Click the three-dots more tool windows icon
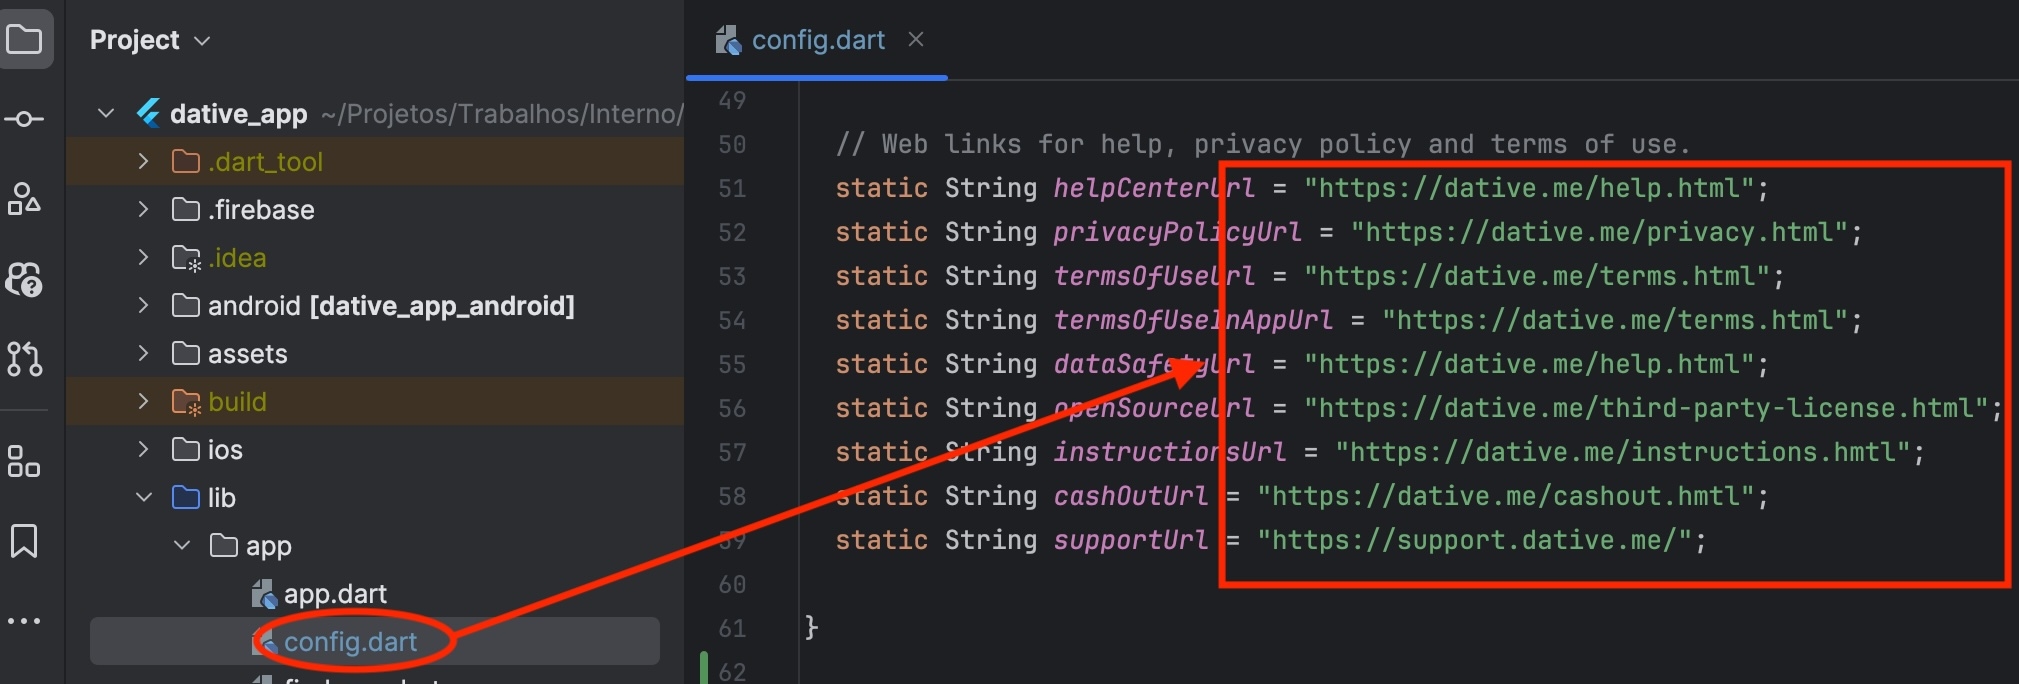The height and width of the screenshot is (684, 2019). [x=25, y=621]
